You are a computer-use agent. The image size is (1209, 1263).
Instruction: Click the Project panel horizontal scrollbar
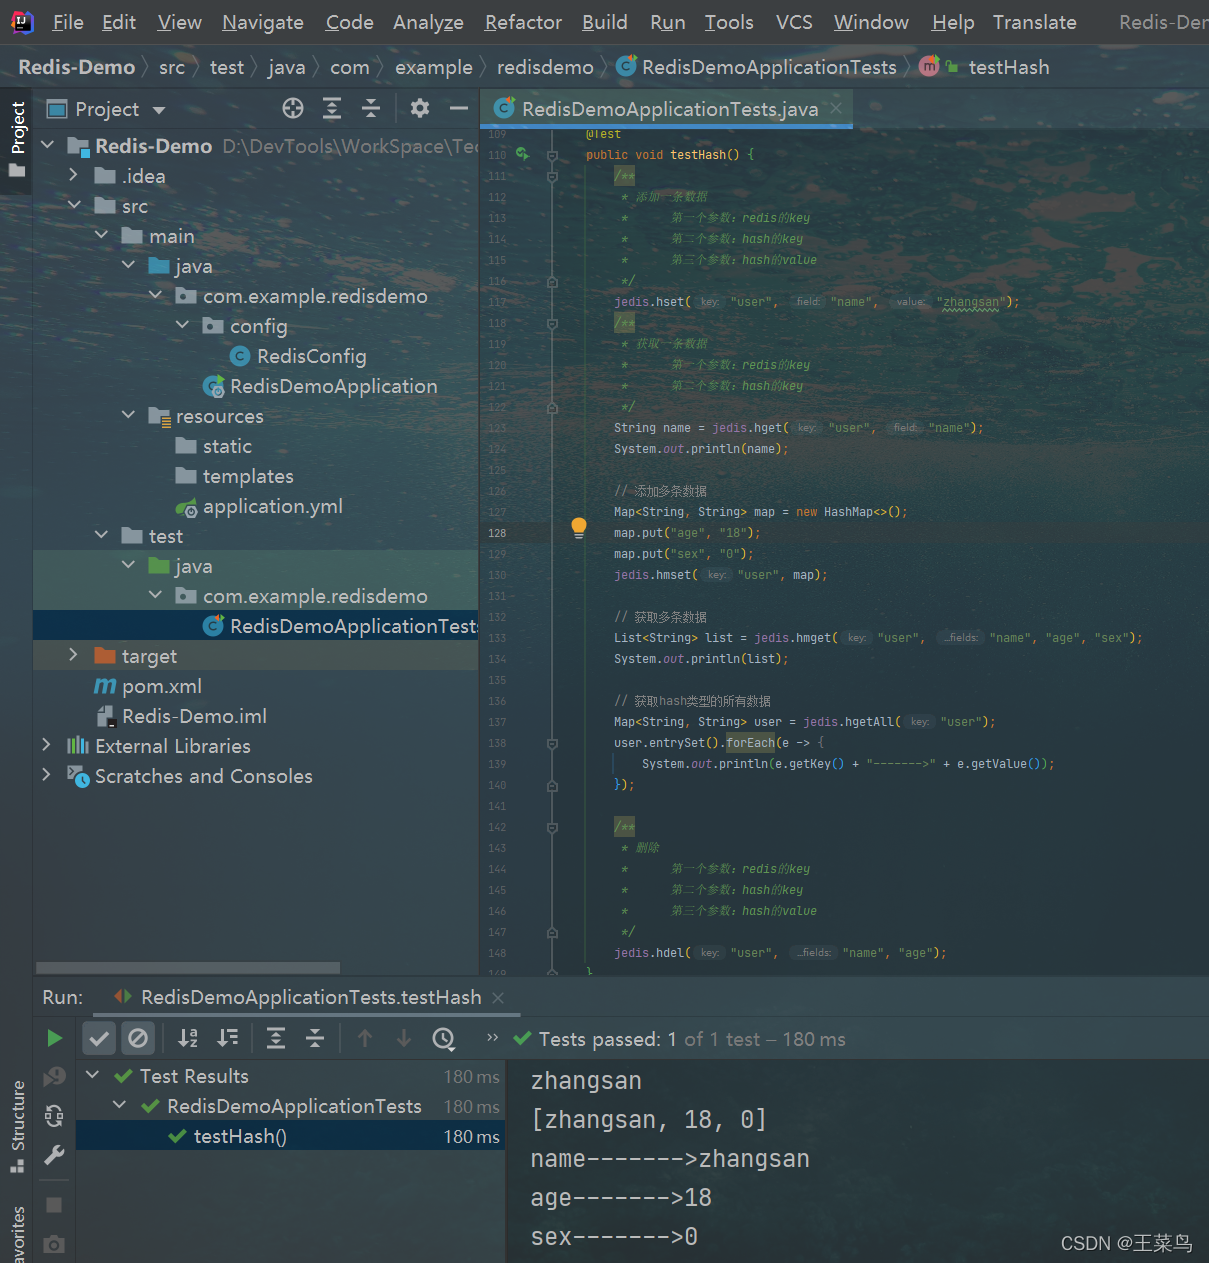pos(188,968)
